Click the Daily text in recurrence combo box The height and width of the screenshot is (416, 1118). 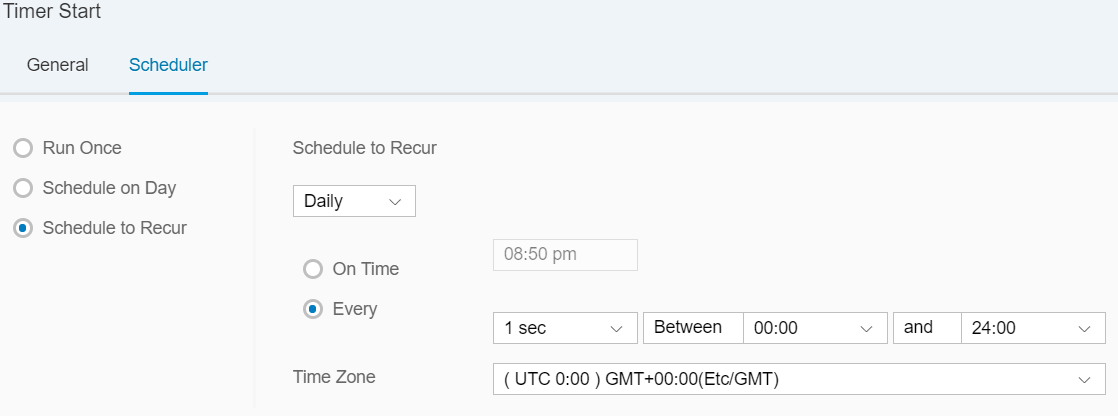tap(324, 201)
